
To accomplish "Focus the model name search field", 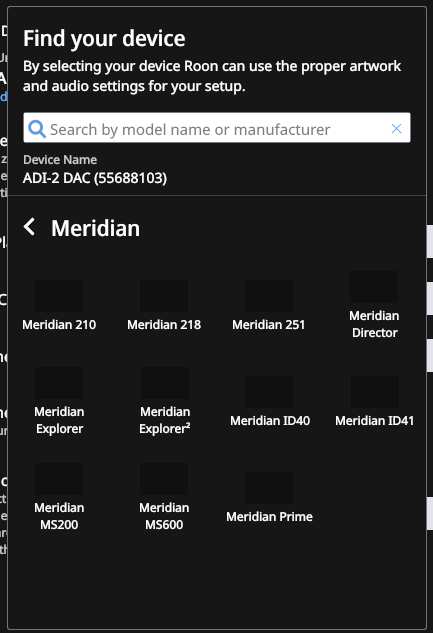I will 217,128.
